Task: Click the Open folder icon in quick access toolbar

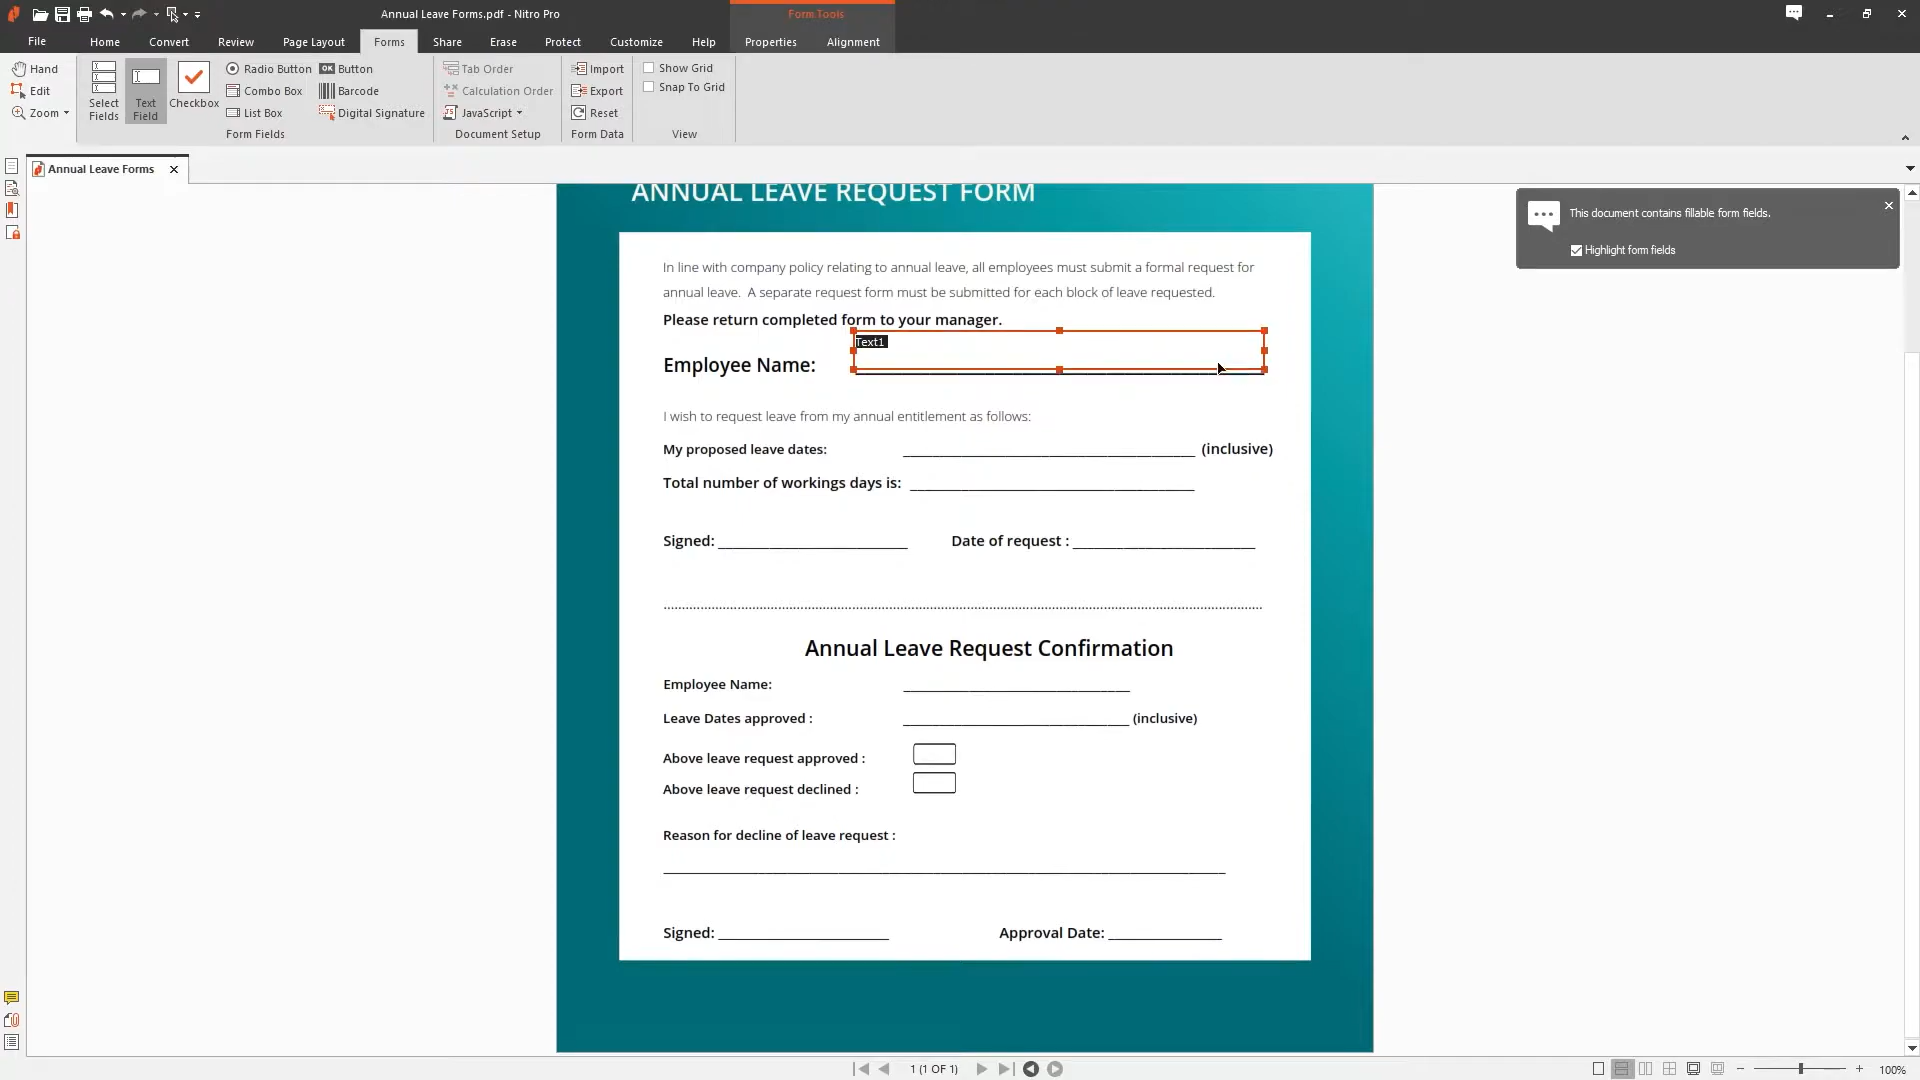Action: click(x=40, y=14)
